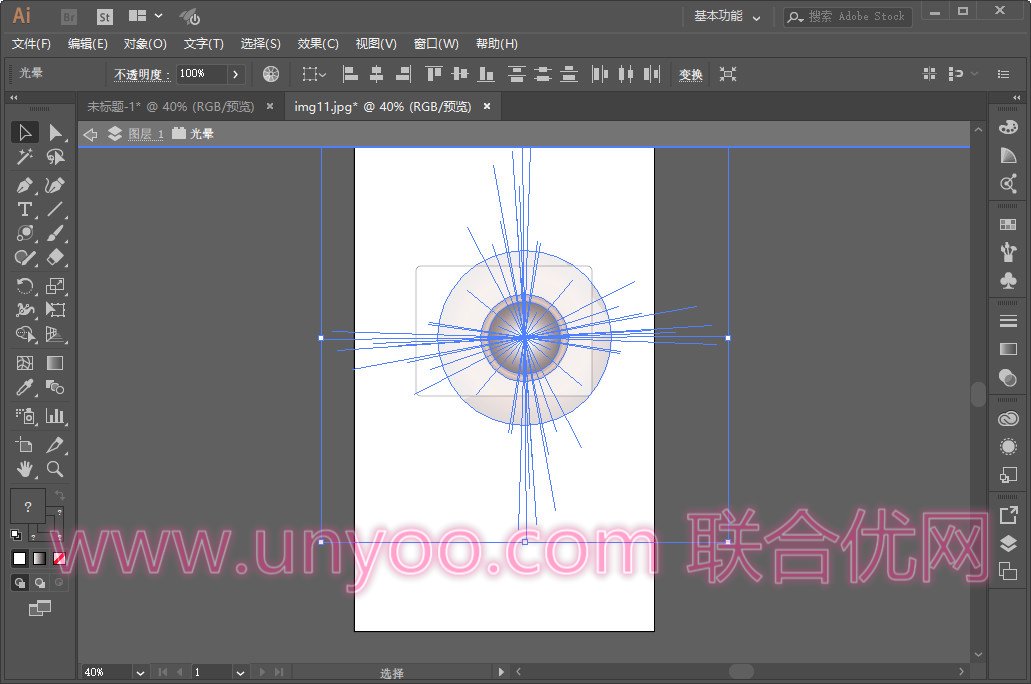Pick the Magic Wand tool
Screen dimensions: 1031x684
click(x=25, y=158)
